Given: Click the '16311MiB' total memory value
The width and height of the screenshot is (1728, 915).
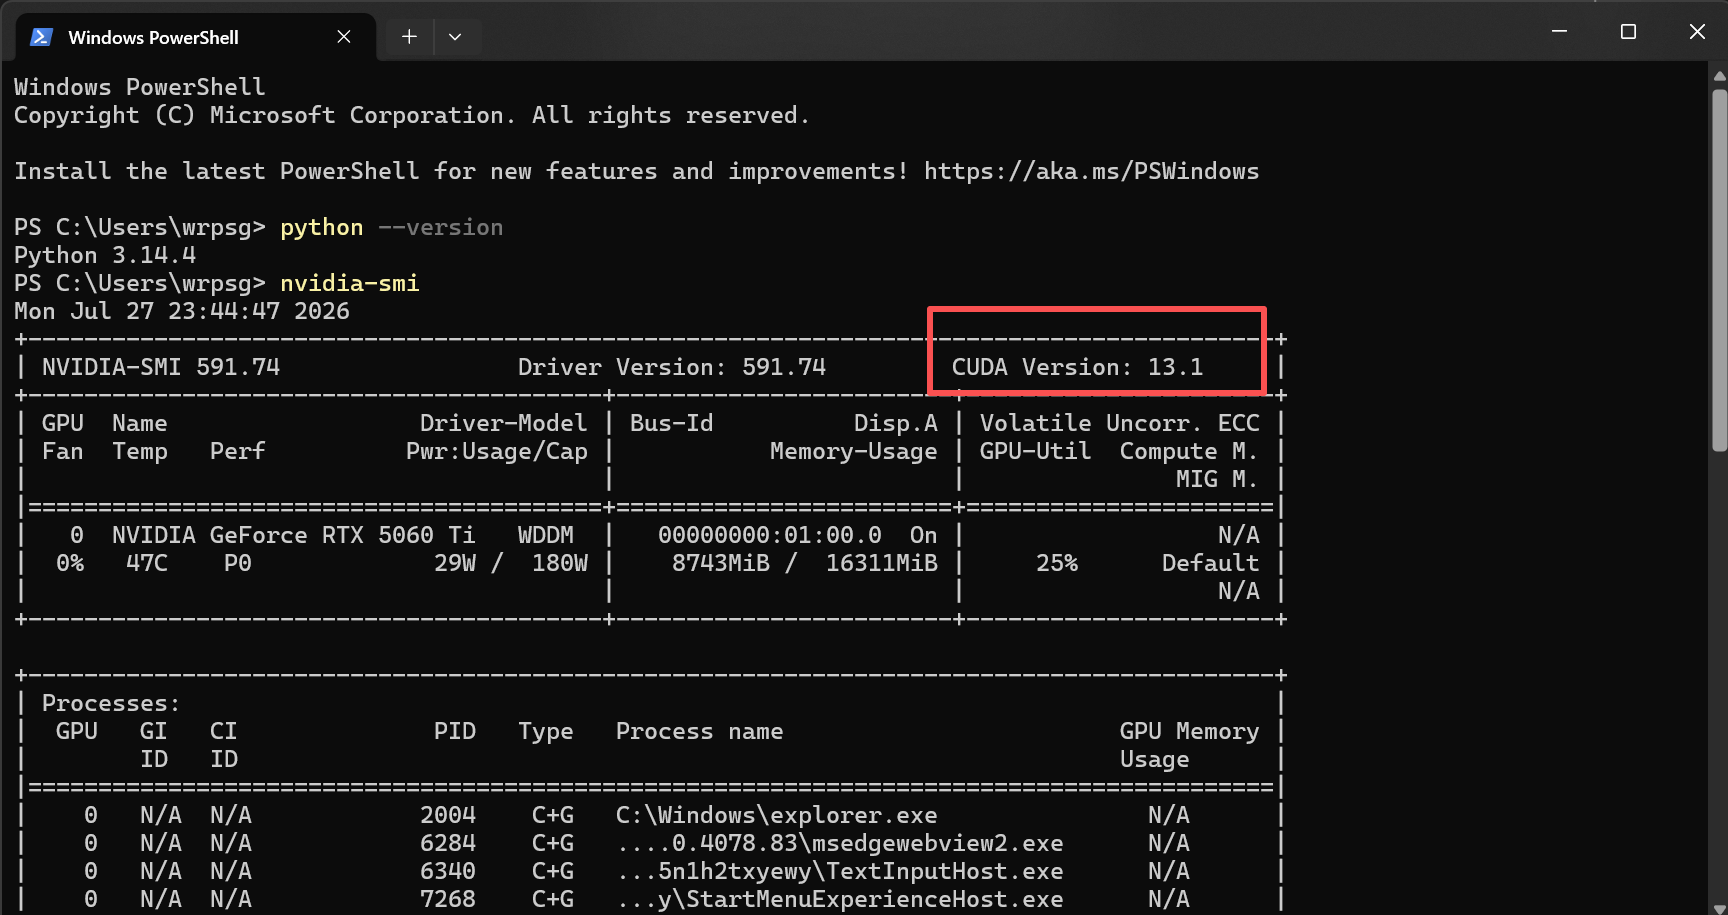Looking at the screenshot, I should 881,563.
